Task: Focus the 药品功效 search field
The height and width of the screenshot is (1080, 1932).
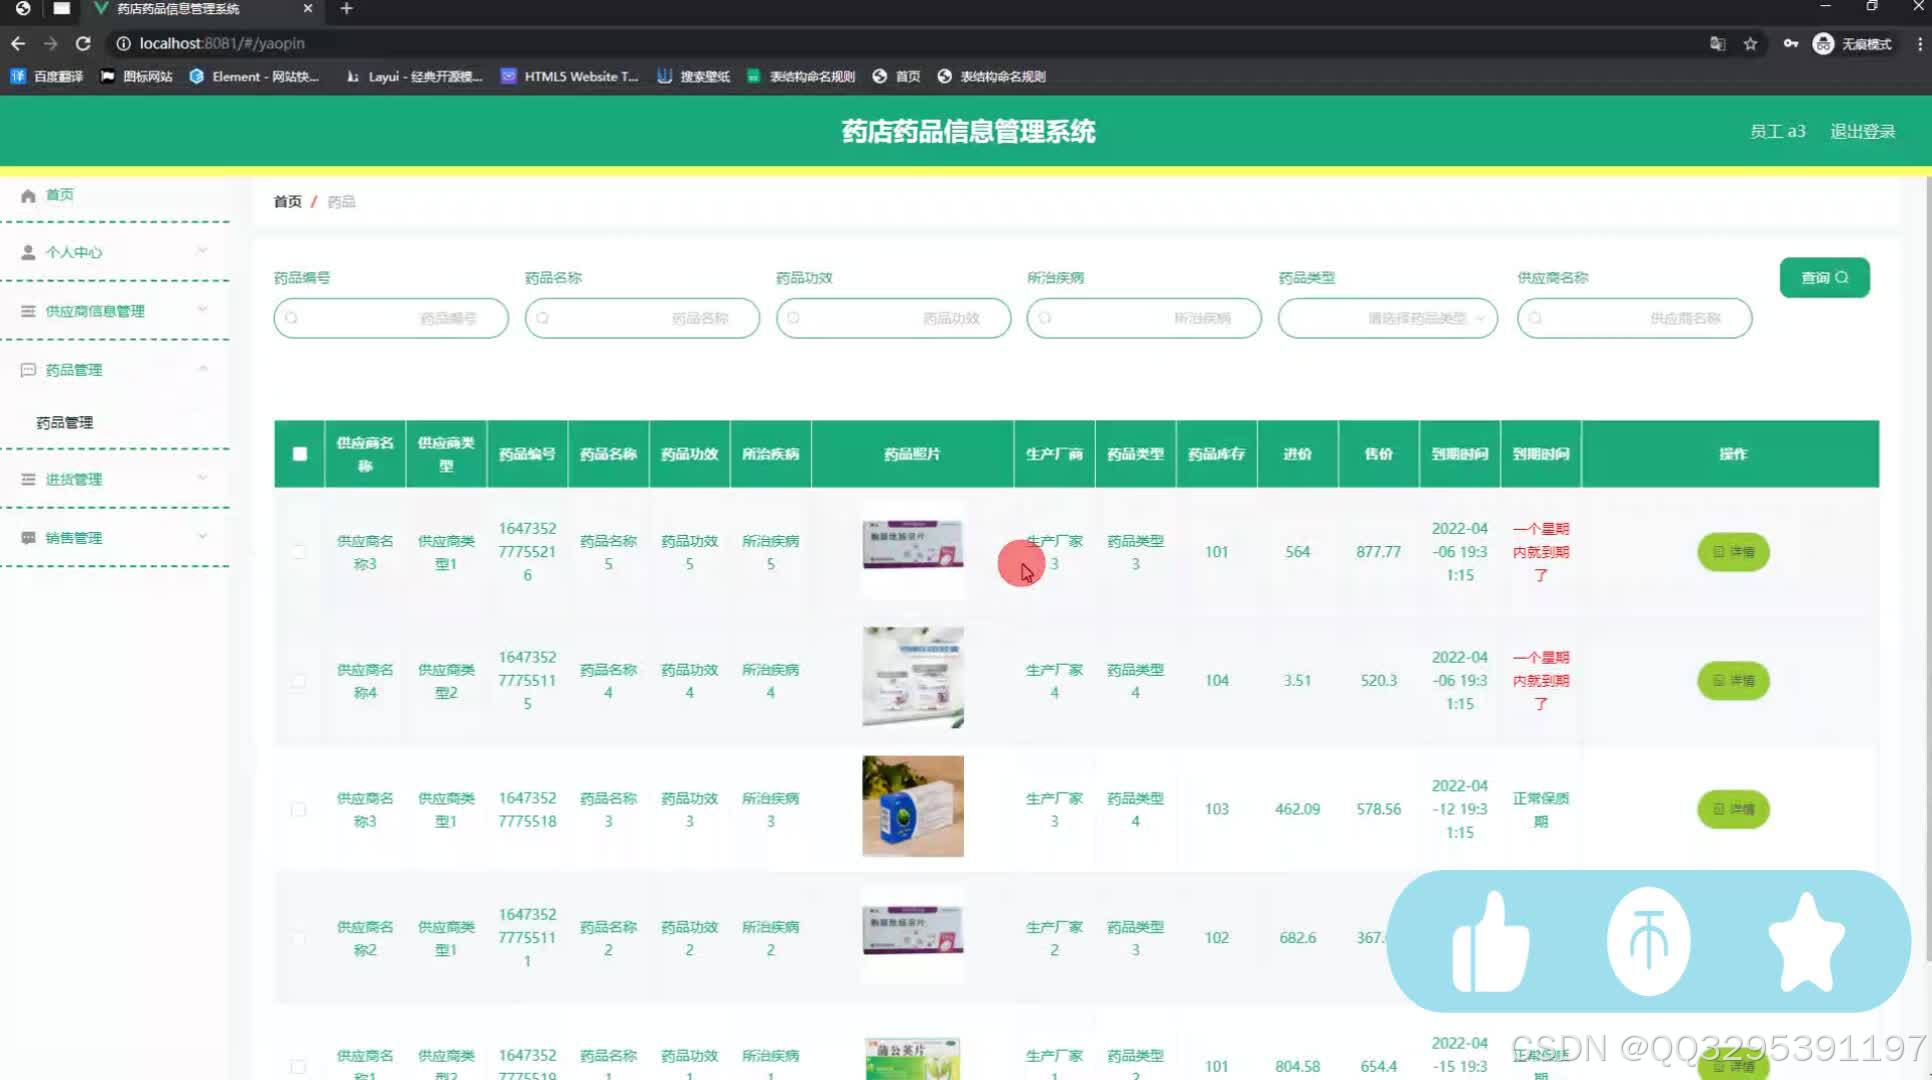Action: (893, 318)
